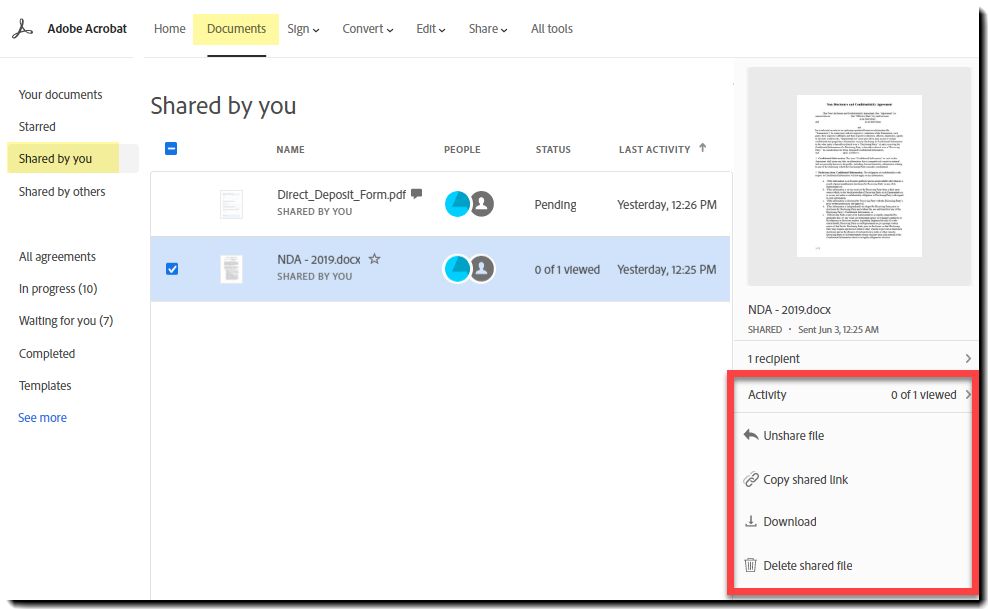Open All tools in top navigation
The height and width of the screenshot is (609, 988).
[551, 29]
